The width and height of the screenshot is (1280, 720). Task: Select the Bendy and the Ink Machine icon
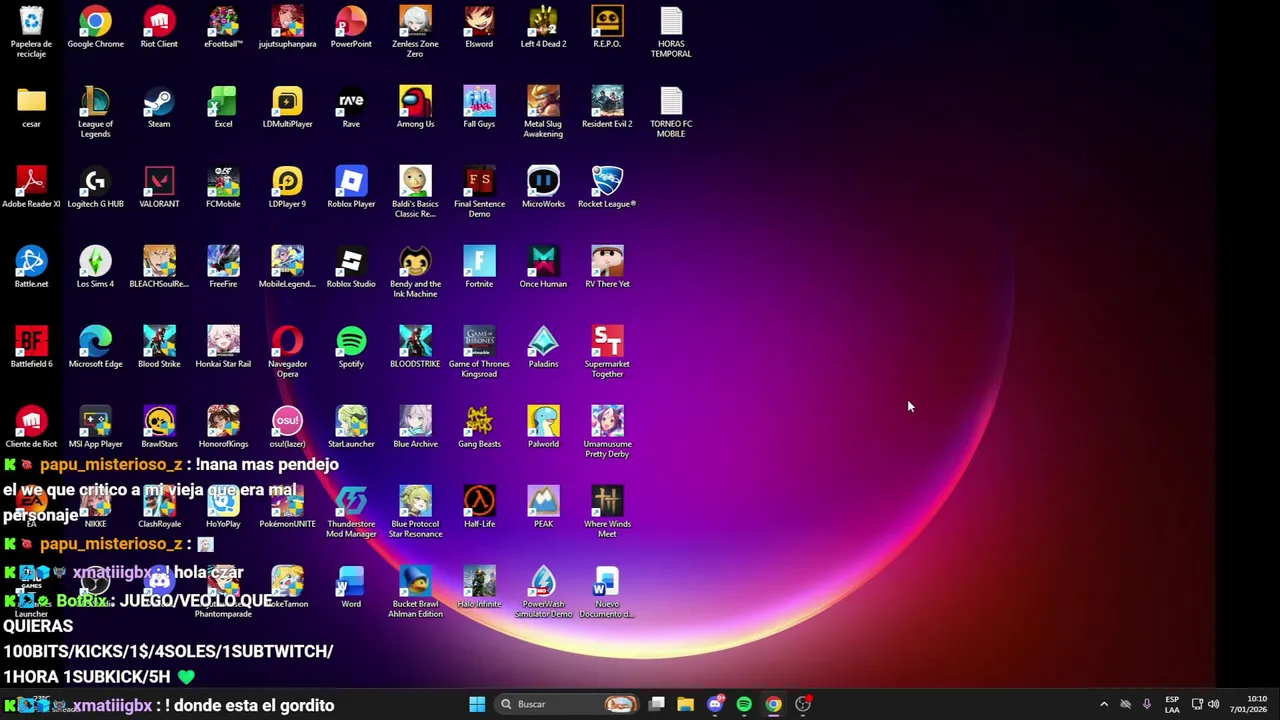tap(415, 271)
